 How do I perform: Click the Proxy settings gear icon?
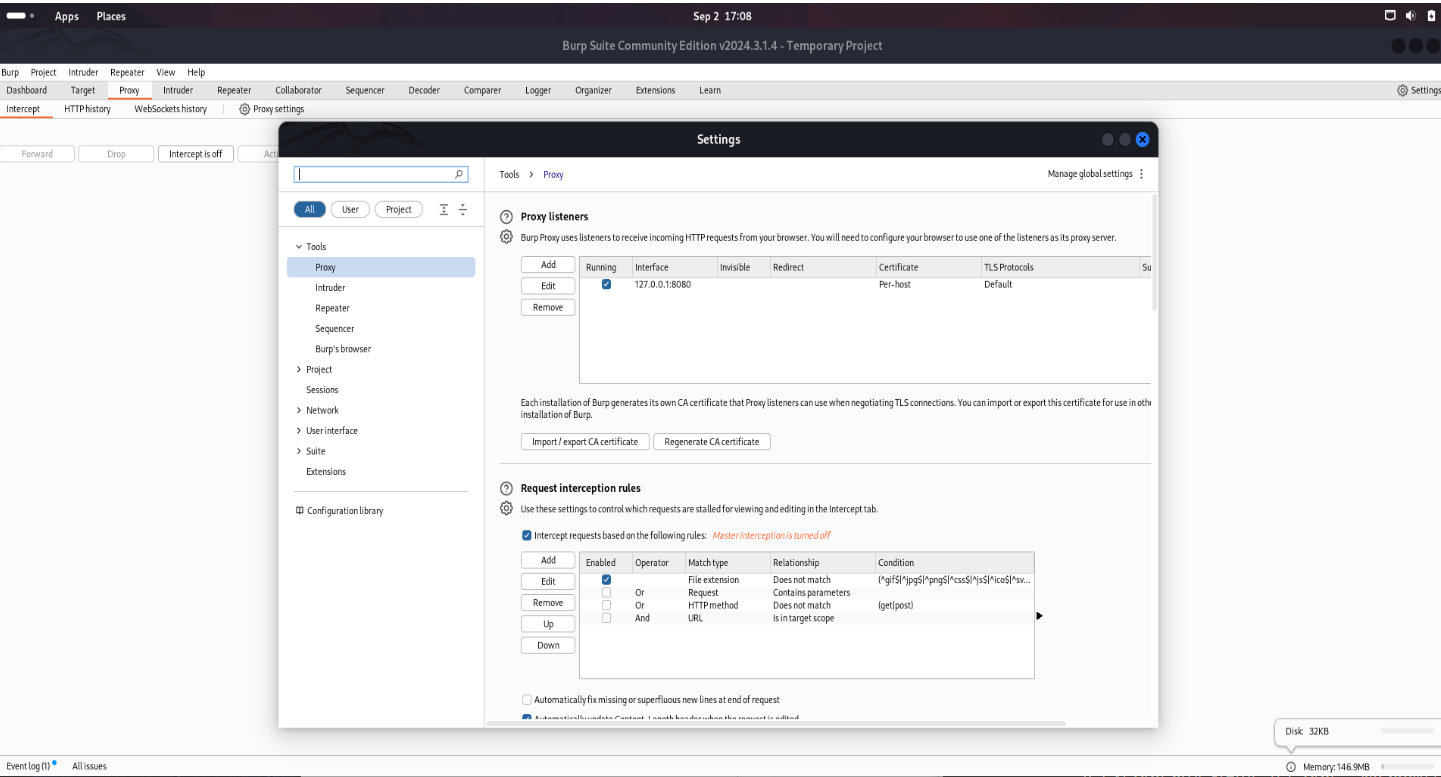[x=244, y=109]
